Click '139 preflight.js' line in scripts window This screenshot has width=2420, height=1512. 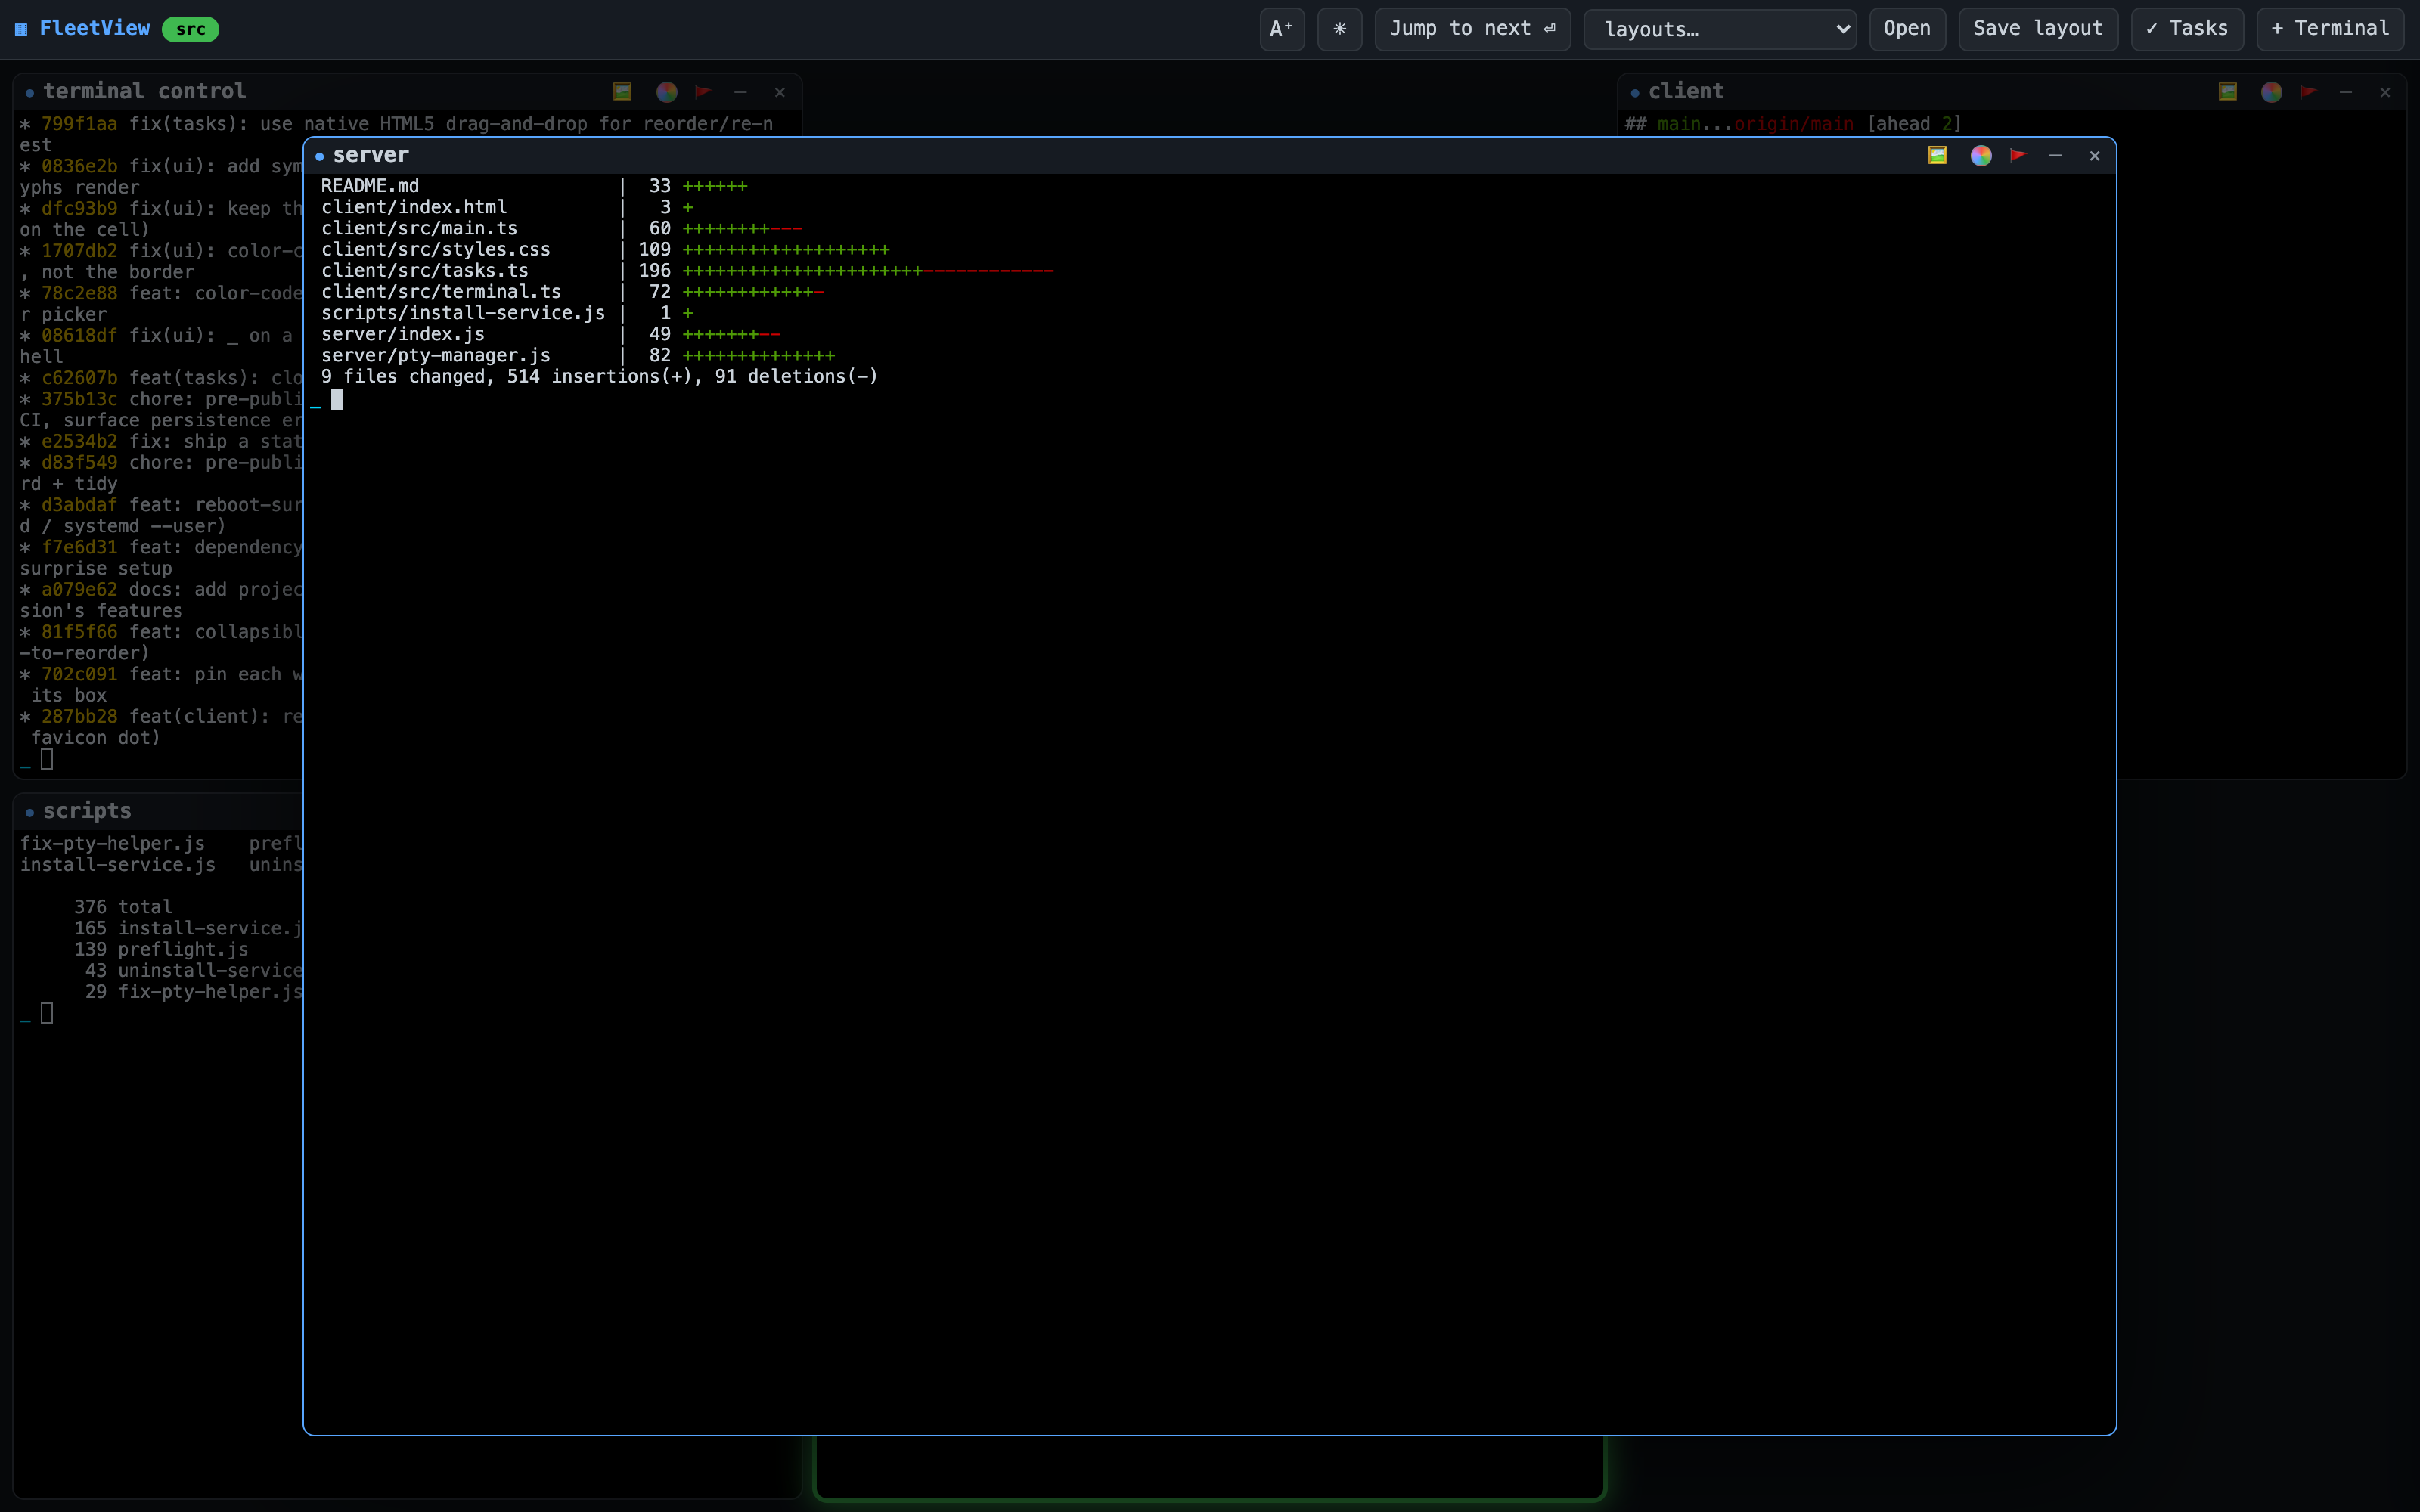(x=161, y=950)
